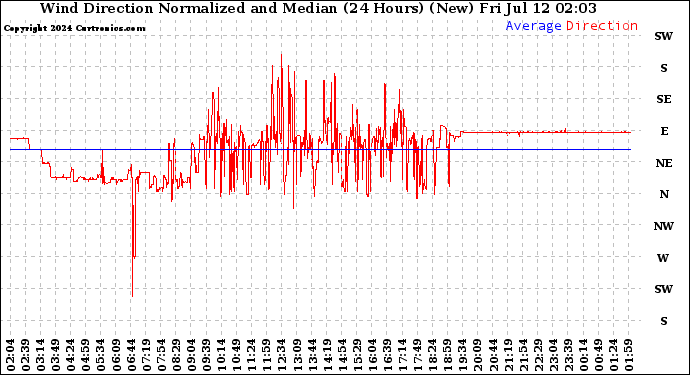This screenshot has width=690, height=375.
Task: Click the 11:24 time label
Action: tap(251, 355)
